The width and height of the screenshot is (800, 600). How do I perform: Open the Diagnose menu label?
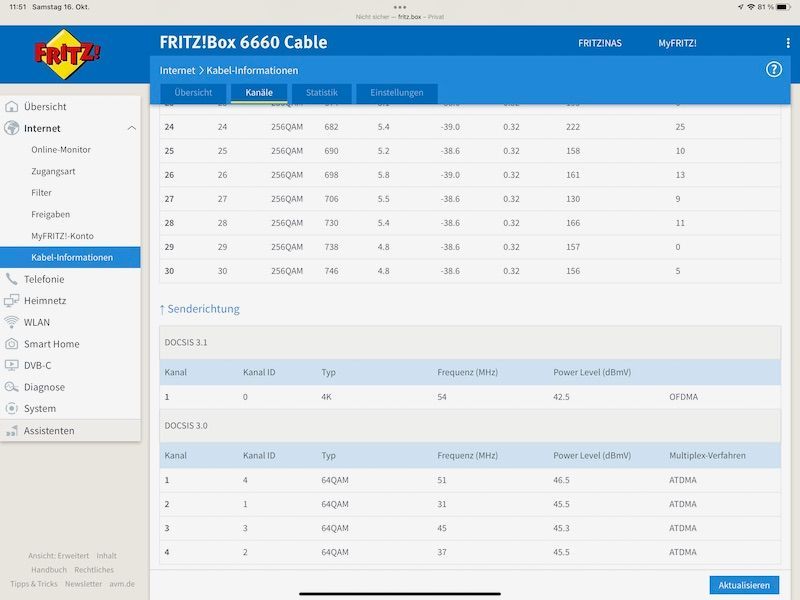(44, 387)
